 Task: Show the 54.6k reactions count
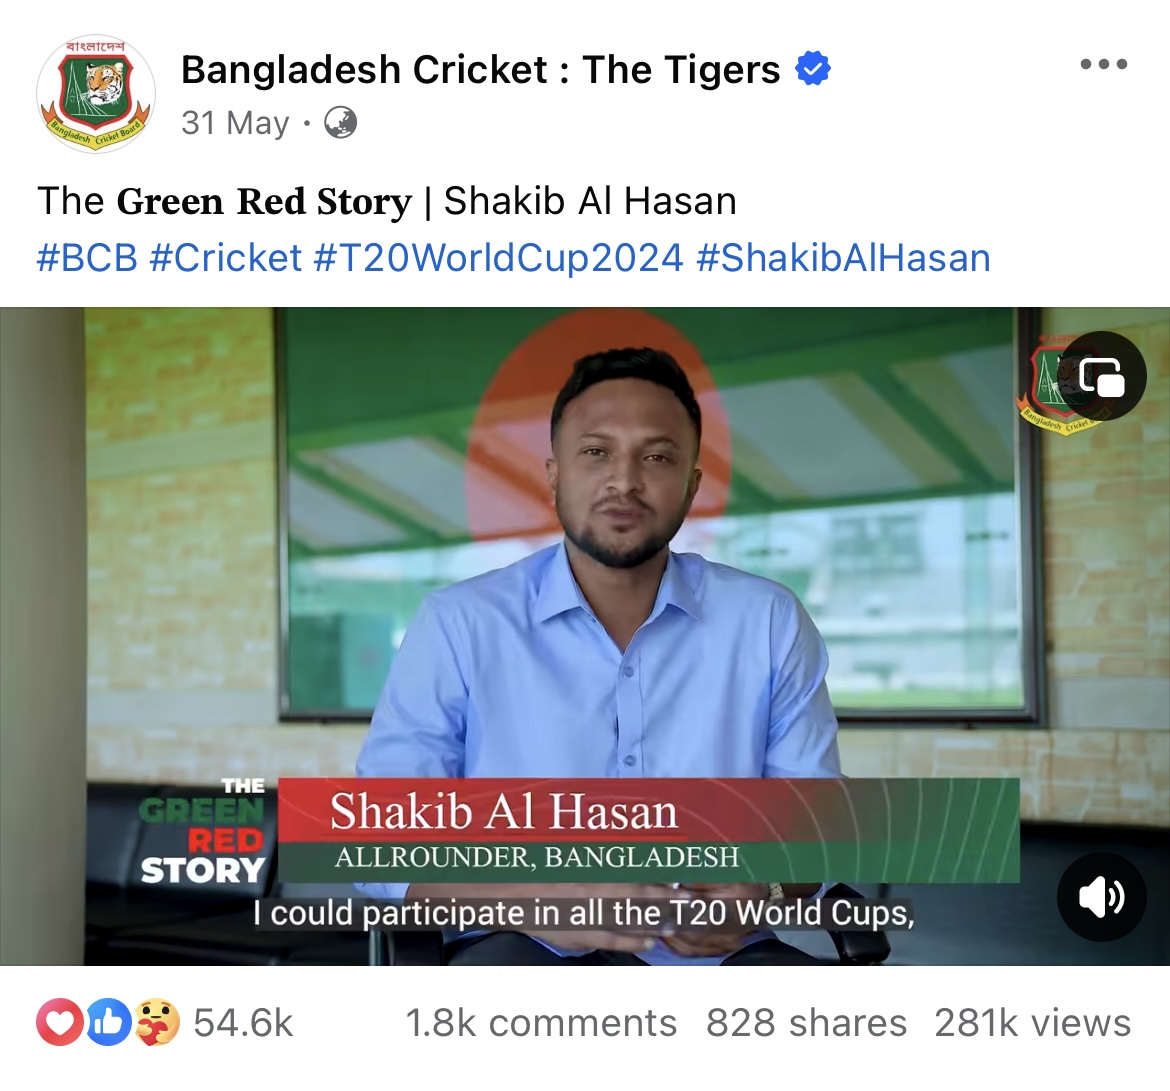click(x=243, y=1023)
